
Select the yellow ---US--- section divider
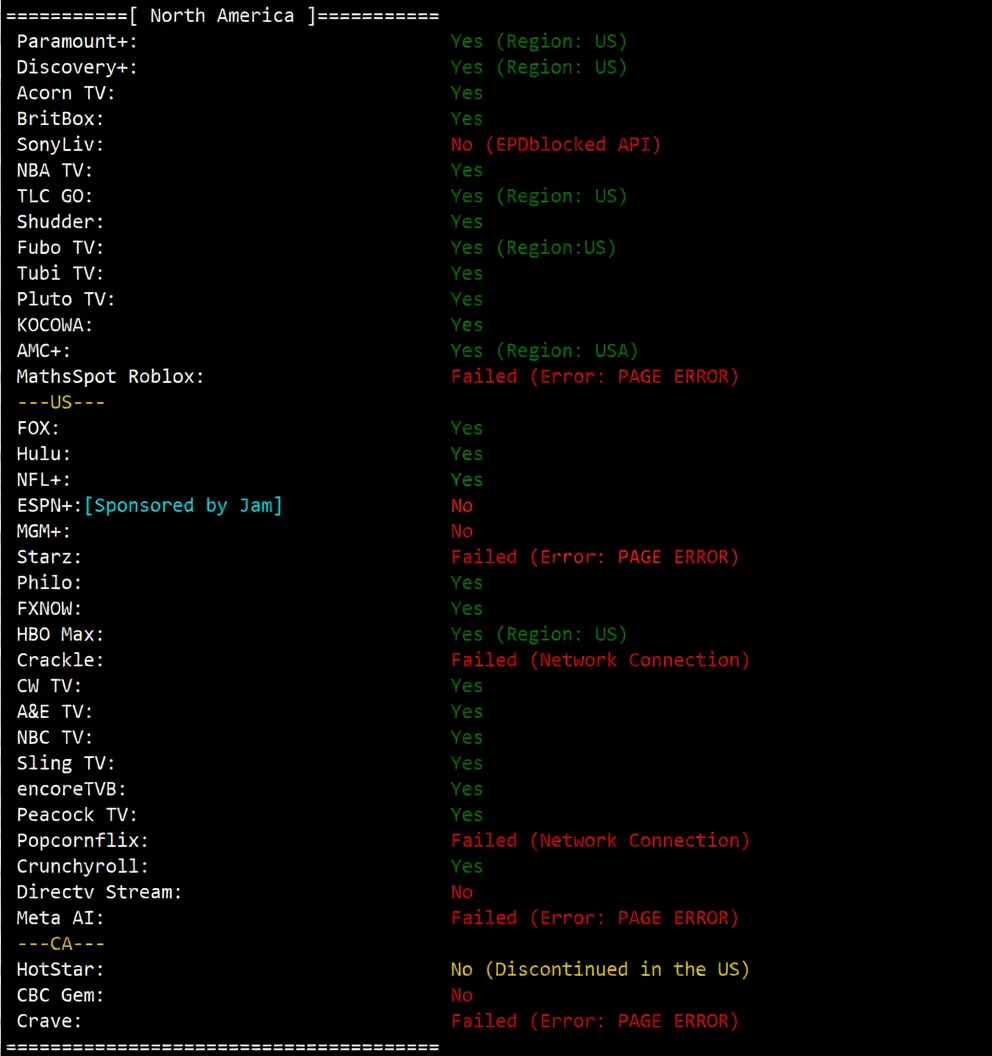click(x=61, y=402)
